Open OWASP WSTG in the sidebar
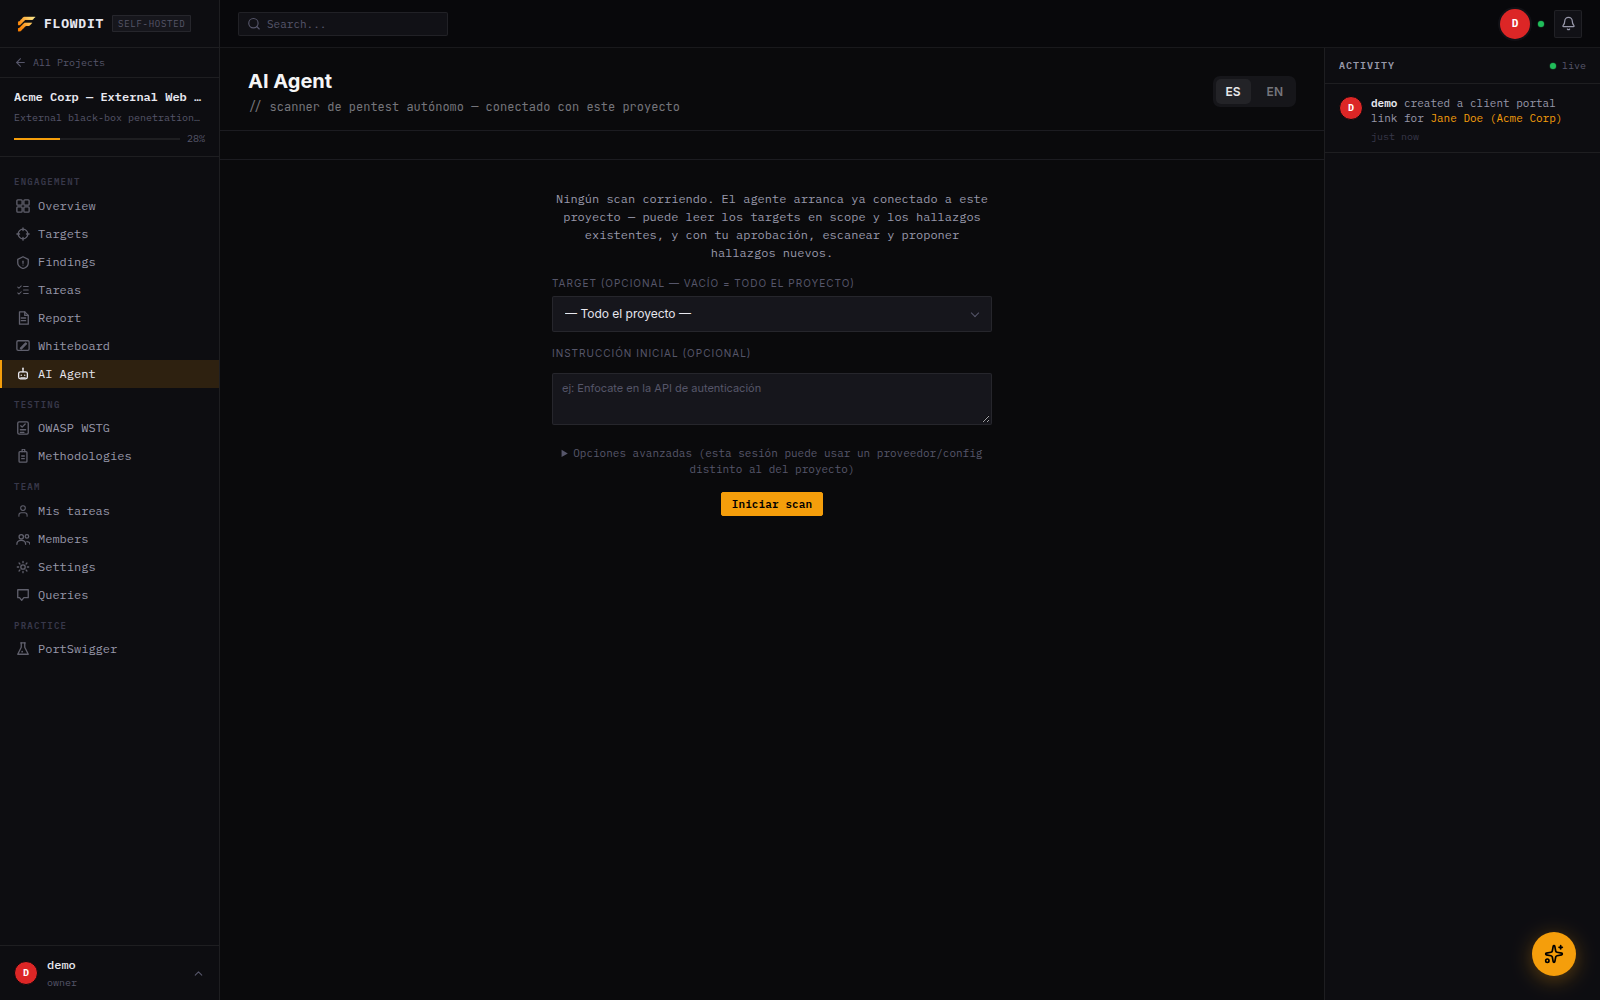Screen dimensions: 1600x1000 point(109,428)
